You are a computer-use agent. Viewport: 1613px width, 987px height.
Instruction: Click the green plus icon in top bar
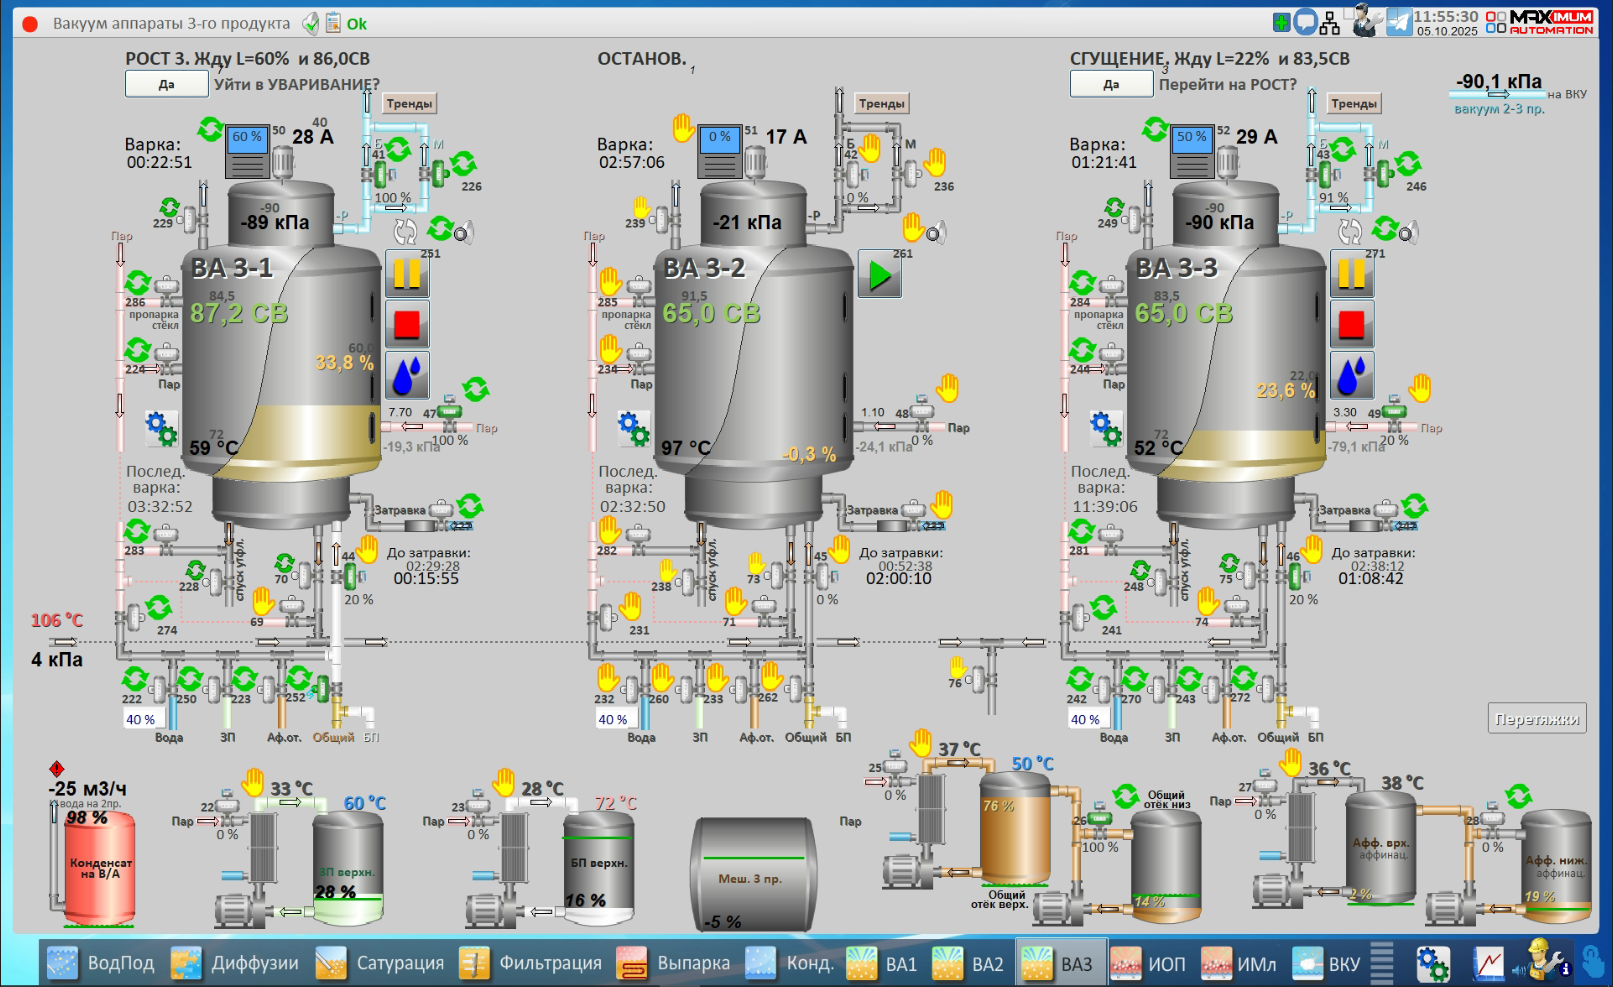[x=1281, y=22]
